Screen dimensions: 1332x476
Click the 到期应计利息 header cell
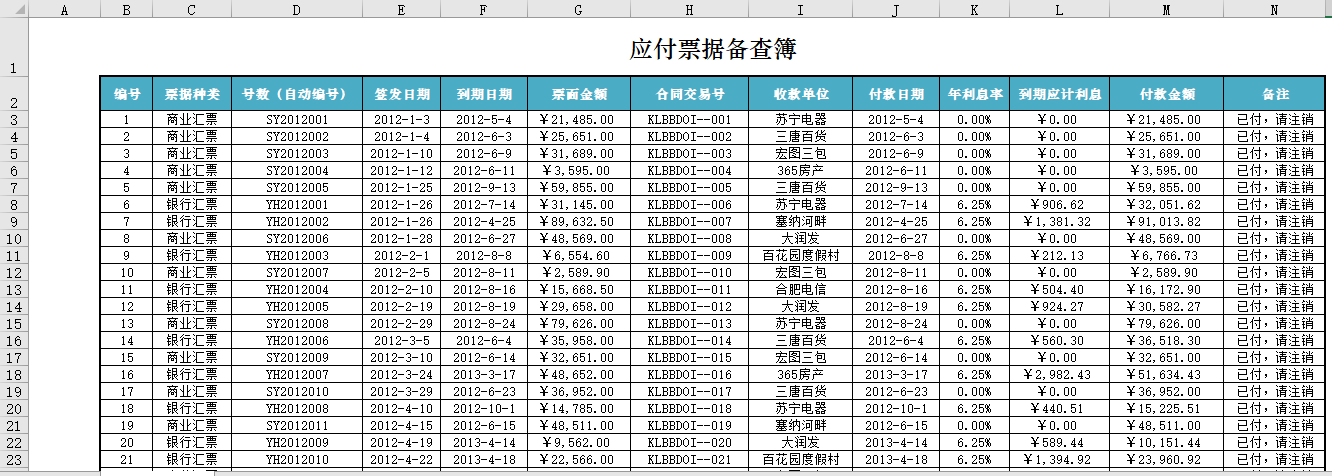point(1059,94)
